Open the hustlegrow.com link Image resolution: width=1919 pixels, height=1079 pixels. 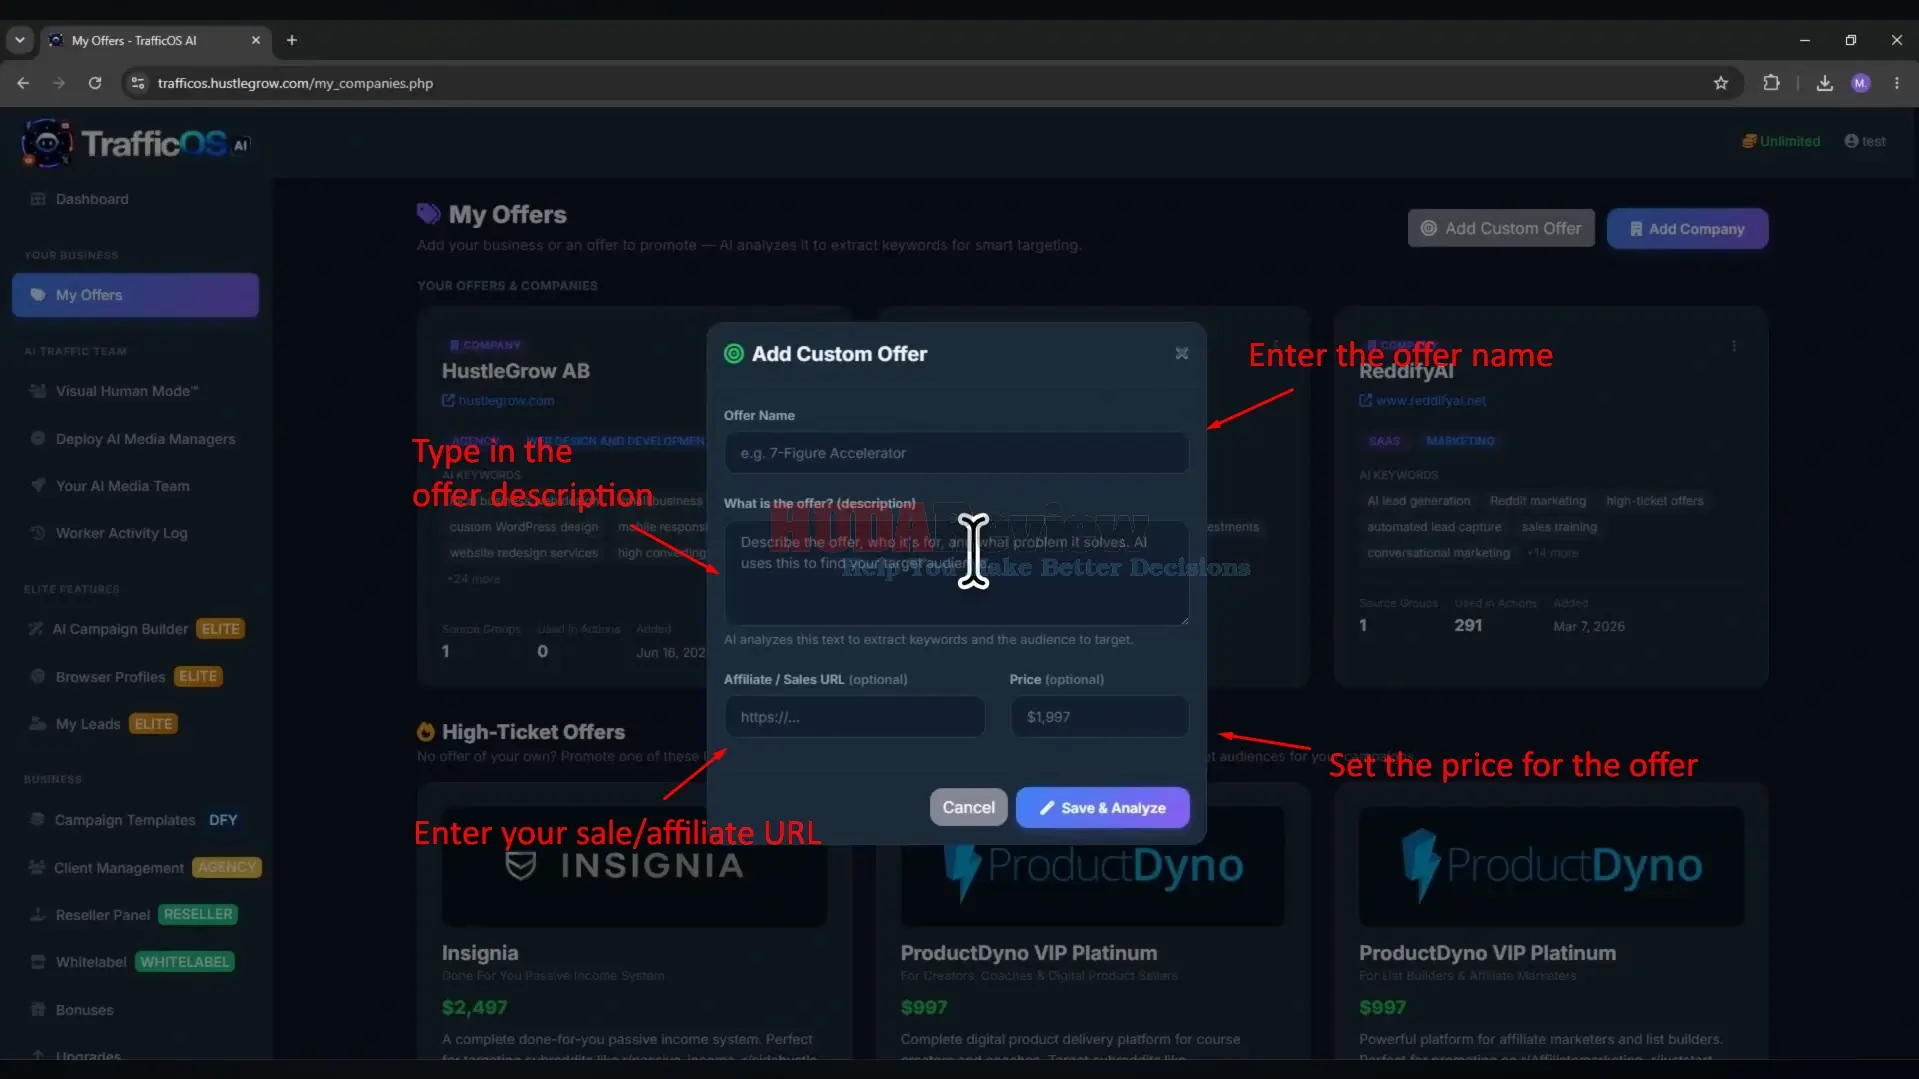click(x=498, y=400)
